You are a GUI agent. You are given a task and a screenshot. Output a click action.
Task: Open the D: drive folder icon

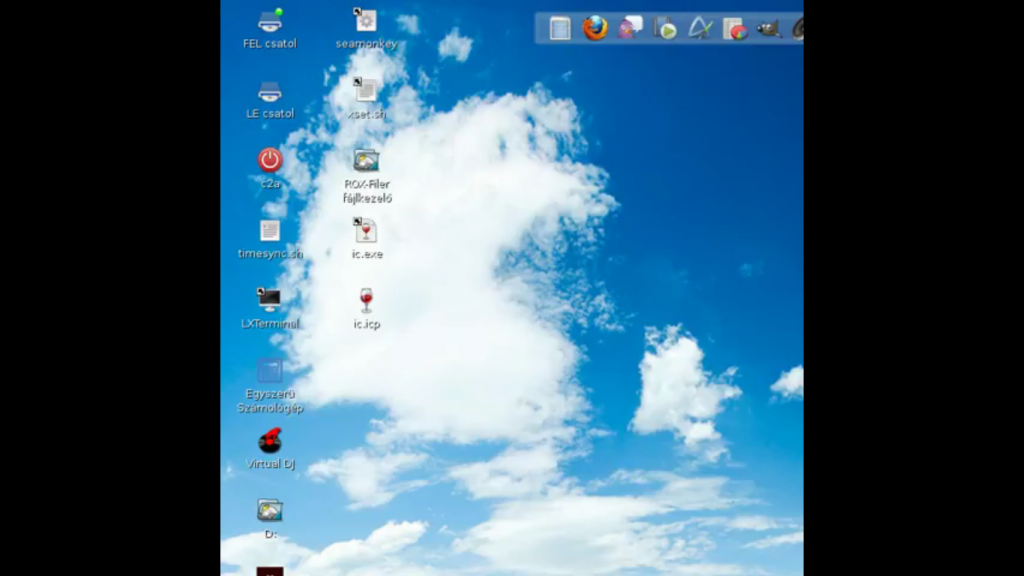270,511
